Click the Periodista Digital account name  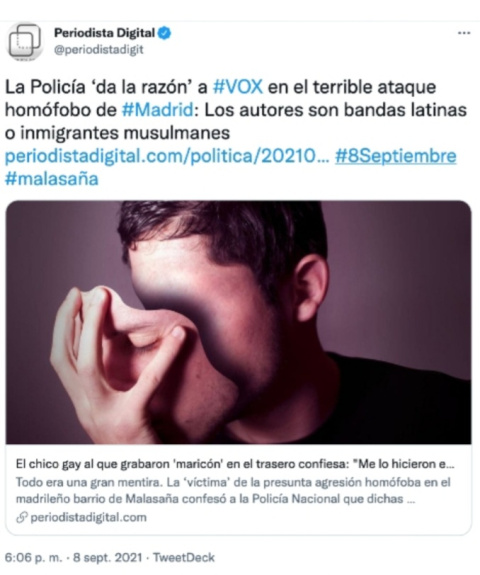click(105, 33)
